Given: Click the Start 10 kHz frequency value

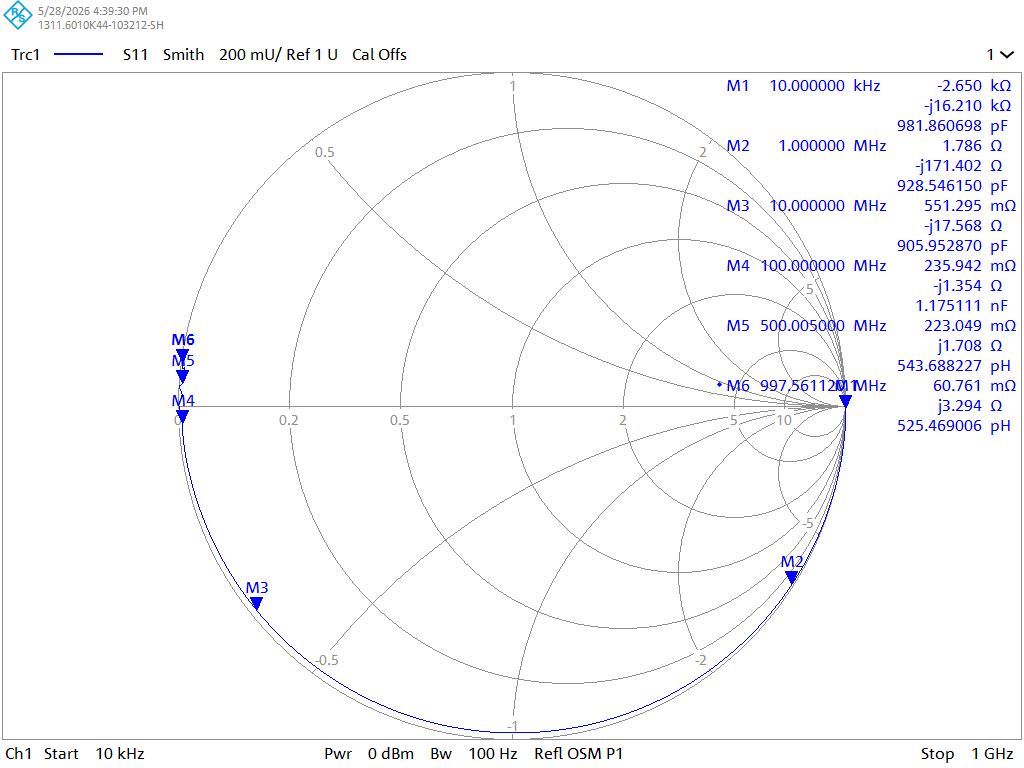Looking at the screenshot, I should pos(94,754).
